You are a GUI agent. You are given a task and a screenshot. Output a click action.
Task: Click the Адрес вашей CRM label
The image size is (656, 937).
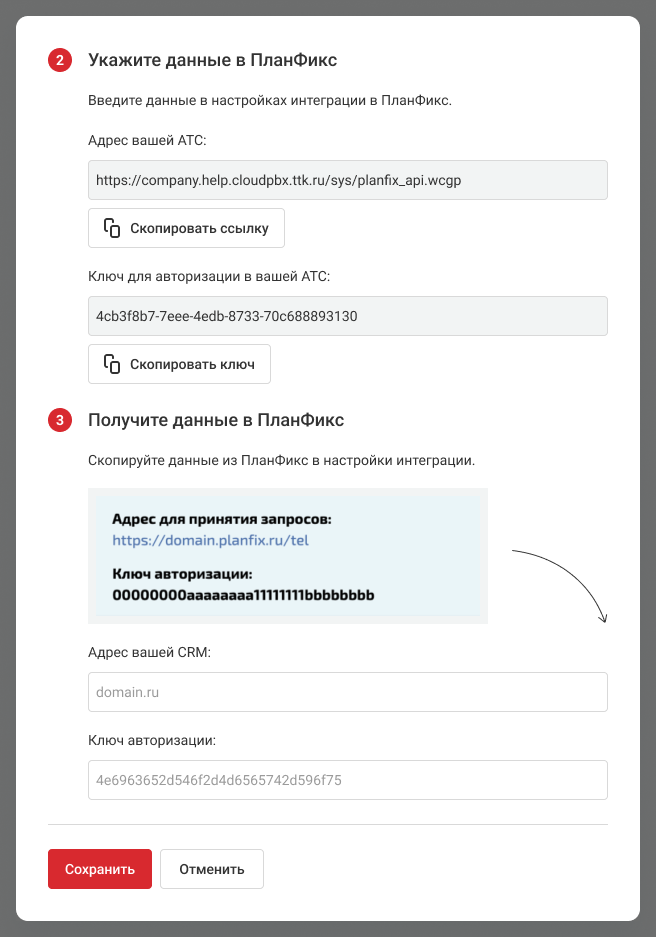155,652
